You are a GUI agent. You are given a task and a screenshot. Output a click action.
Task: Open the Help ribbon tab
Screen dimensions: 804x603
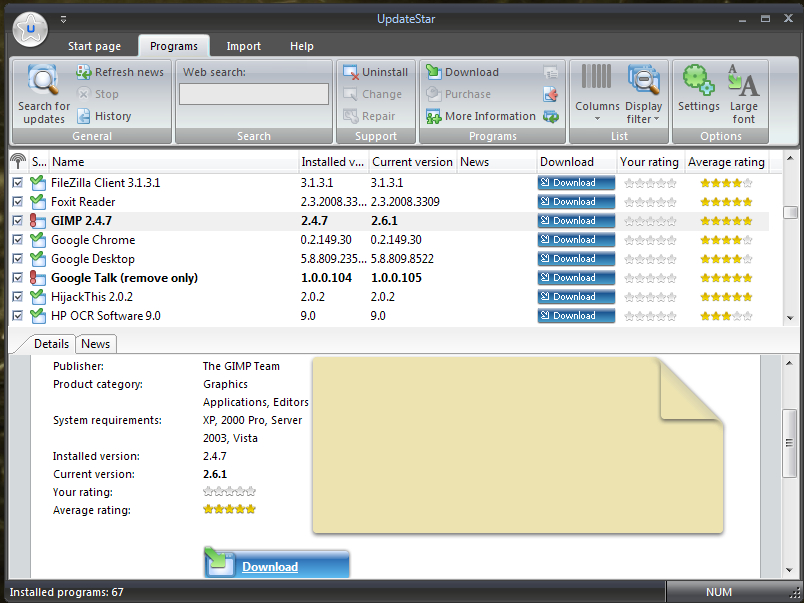pos(302,46)
